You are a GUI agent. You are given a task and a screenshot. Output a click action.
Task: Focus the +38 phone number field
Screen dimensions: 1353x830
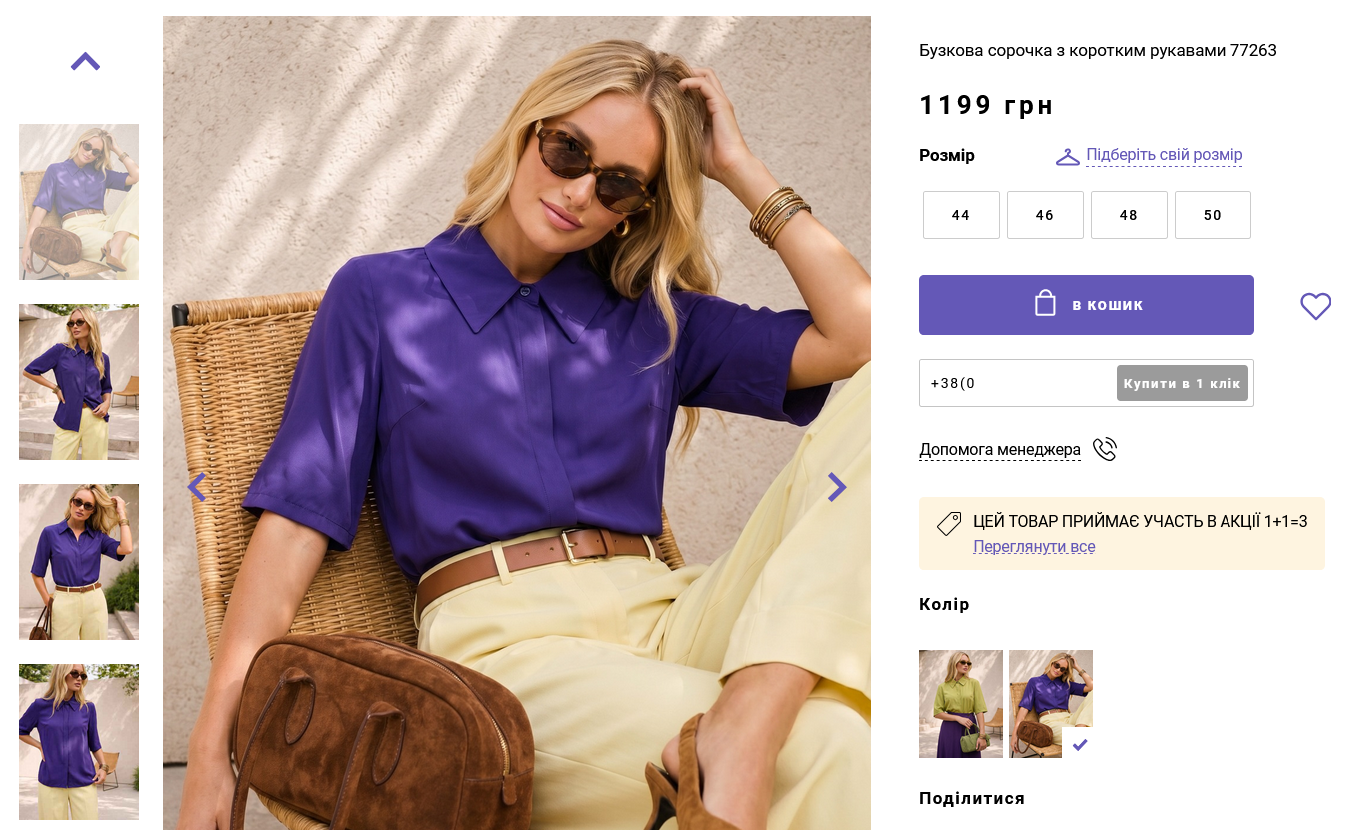[1017, 383]
